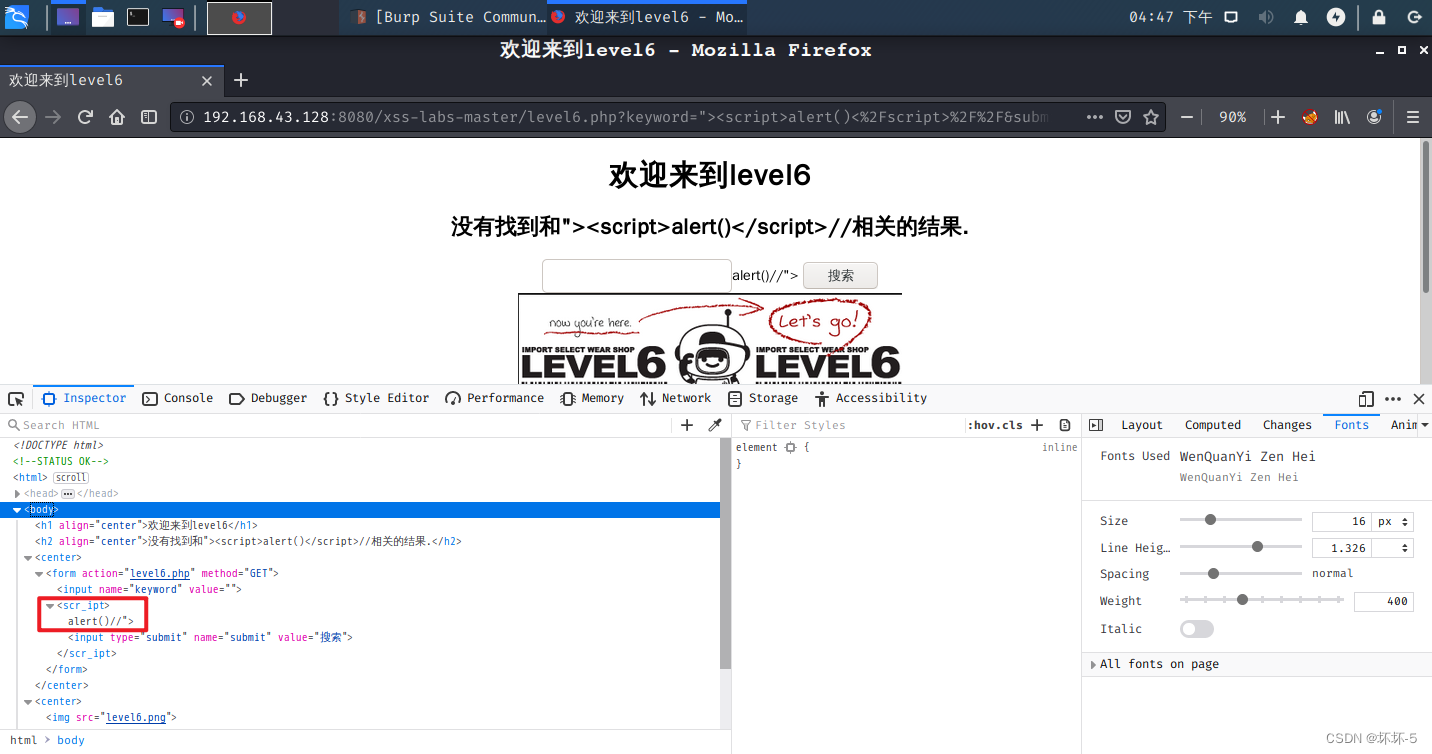Switch to the Console tab
The width and height of the screenshot is (1432, 754).
click(178, 398)
